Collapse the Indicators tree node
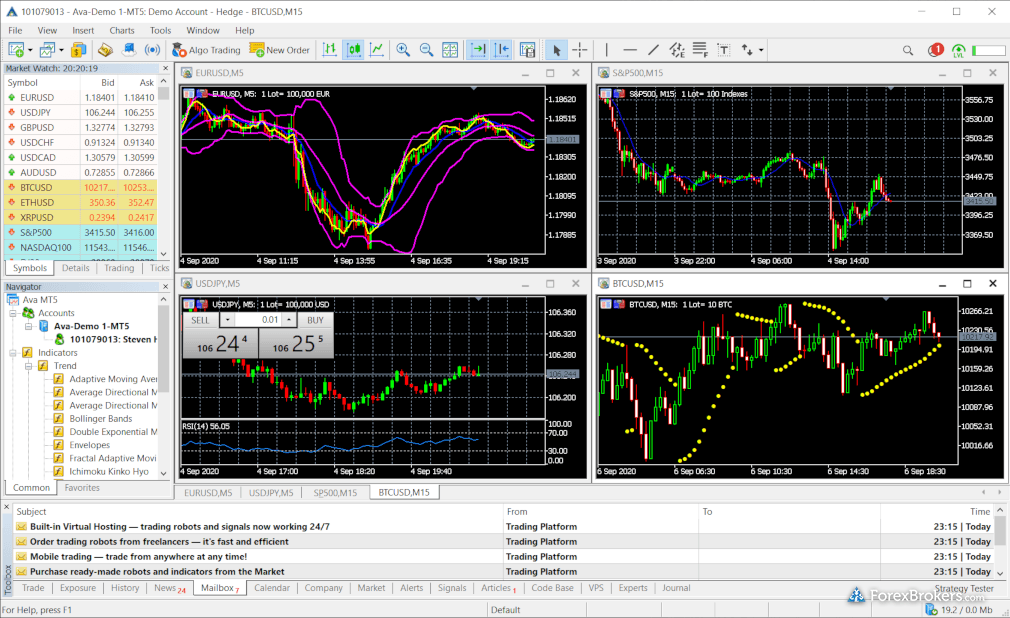The image size is (1010, 618). click(x=12, y=352)
